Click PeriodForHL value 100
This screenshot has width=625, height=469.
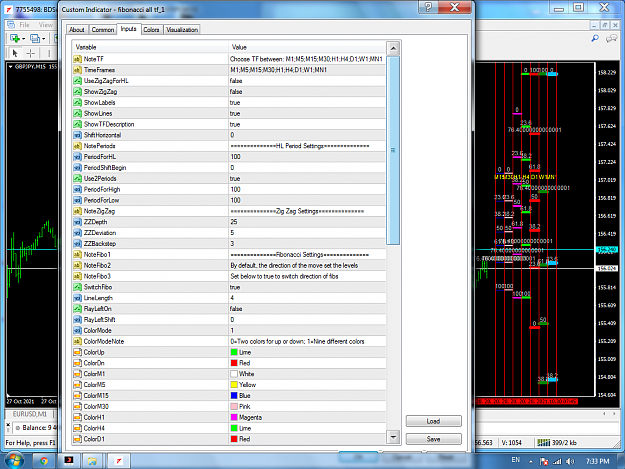coord(235,157)
